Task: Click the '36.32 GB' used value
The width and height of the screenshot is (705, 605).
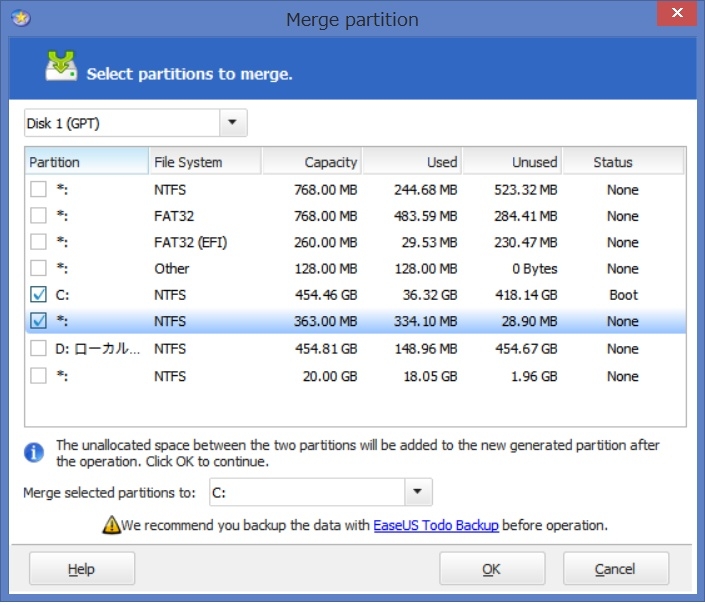Action: click(x=430, y=295)
